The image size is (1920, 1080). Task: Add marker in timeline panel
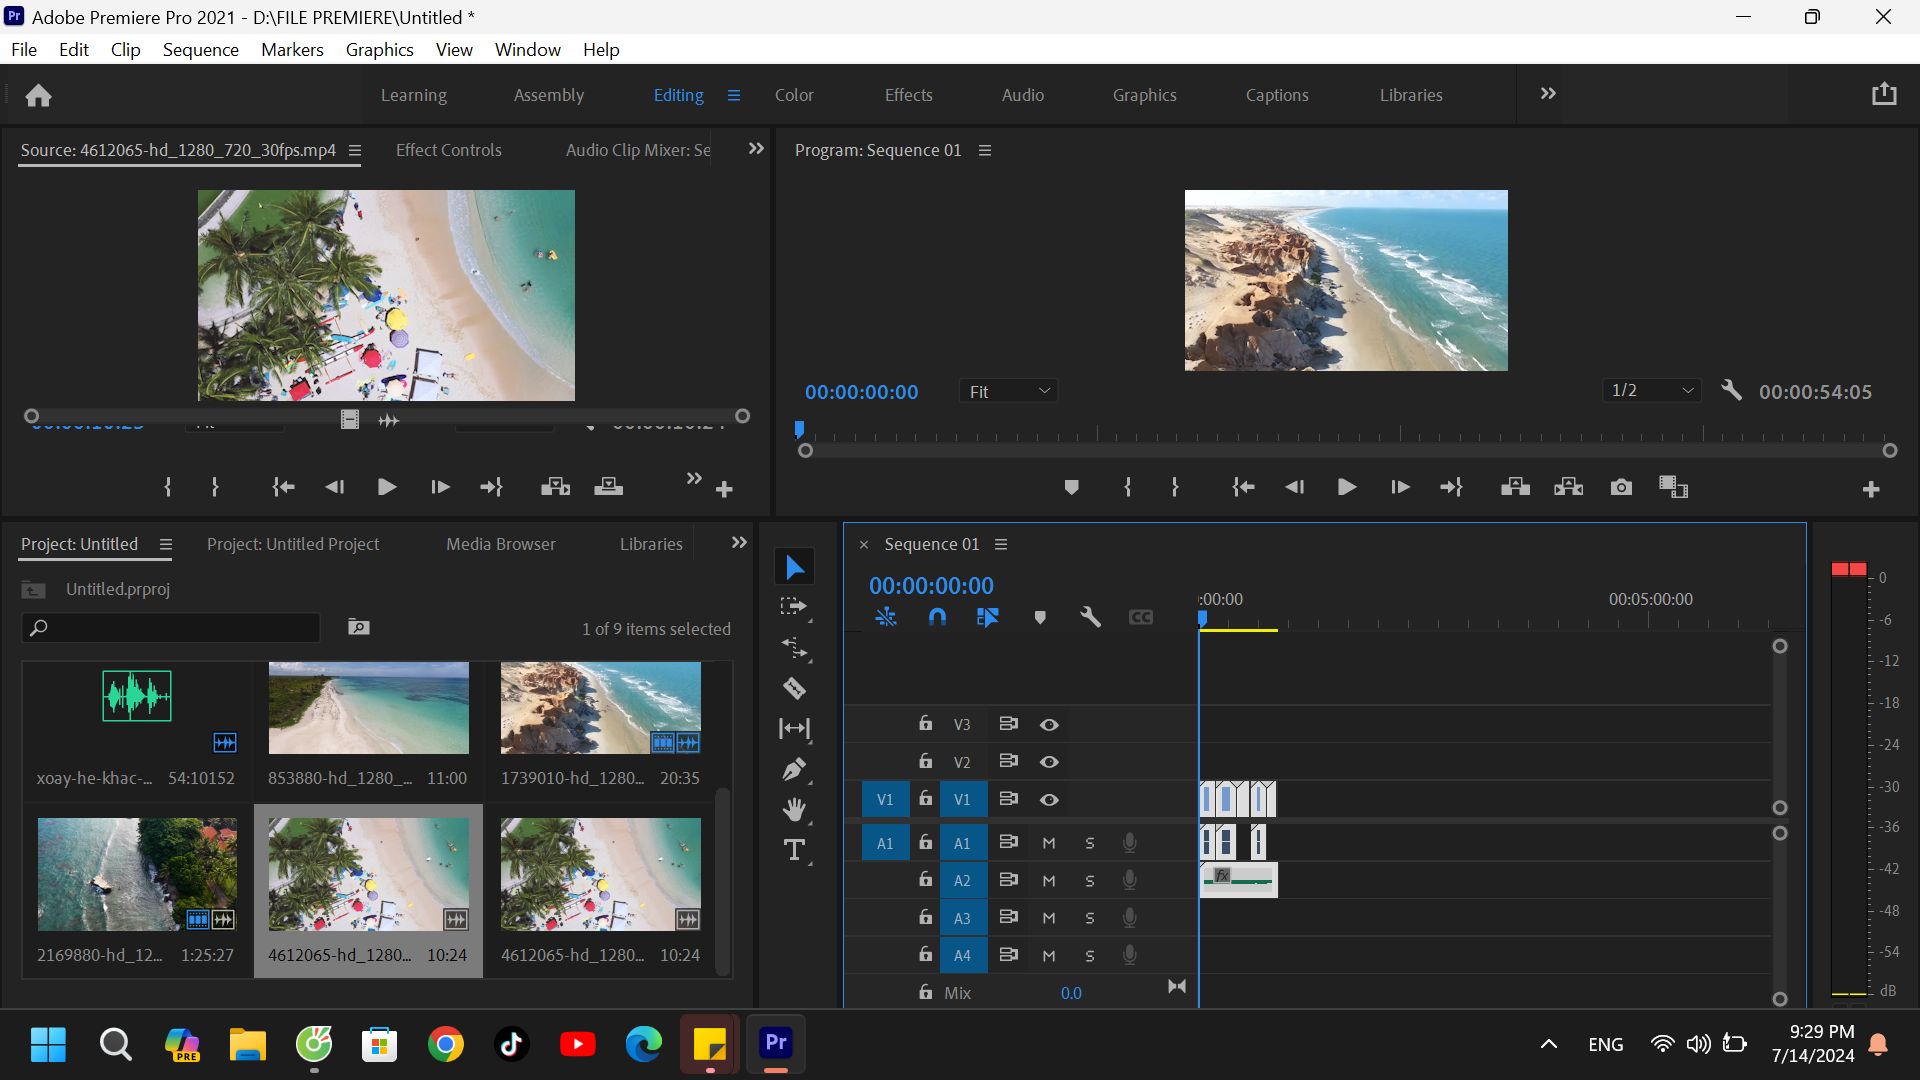click(1040, 617)
